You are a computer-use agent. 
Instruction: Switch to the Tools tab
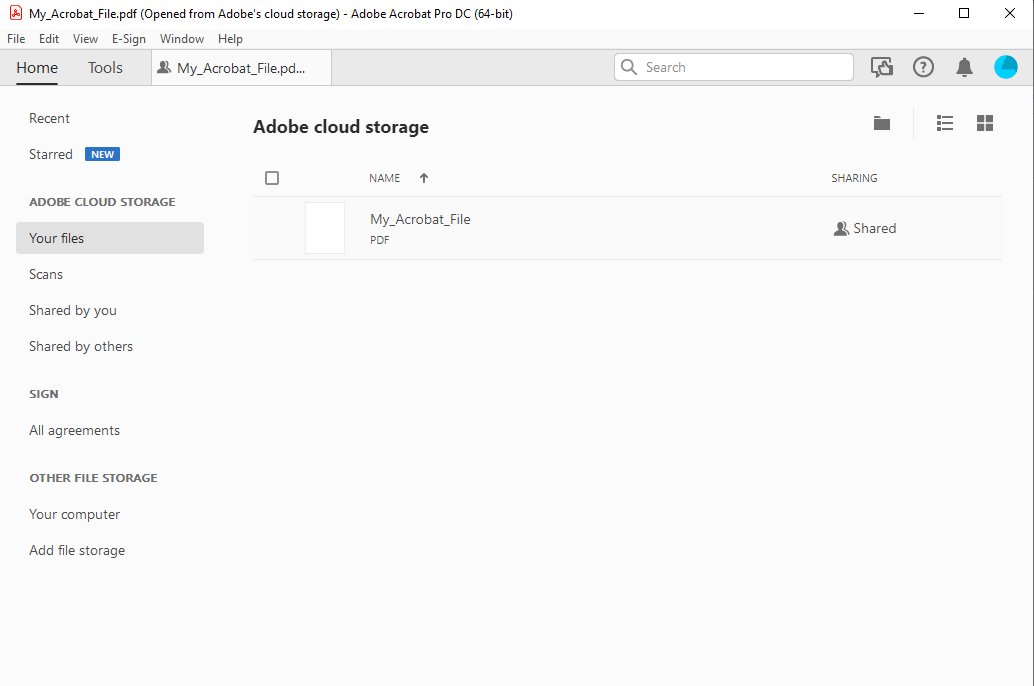(106, 68)
